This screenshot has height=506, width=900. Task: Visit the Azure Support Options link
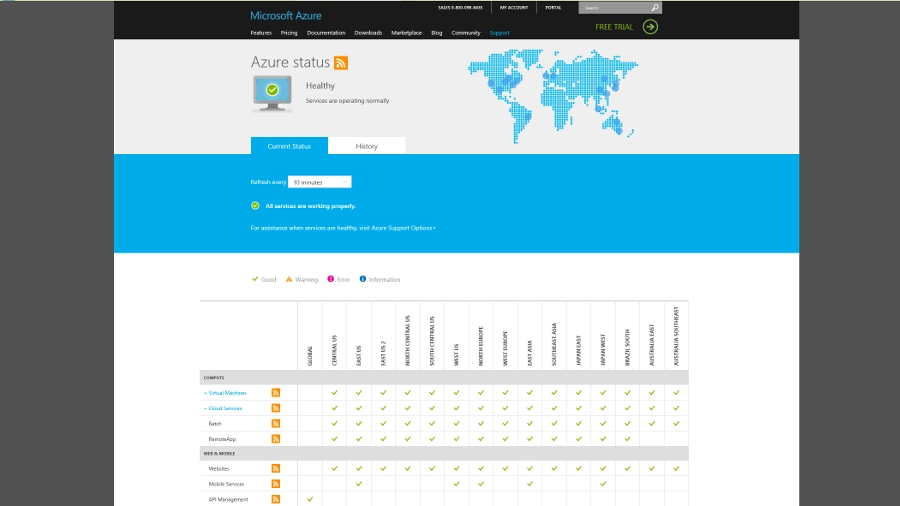[x=403, y=228]
